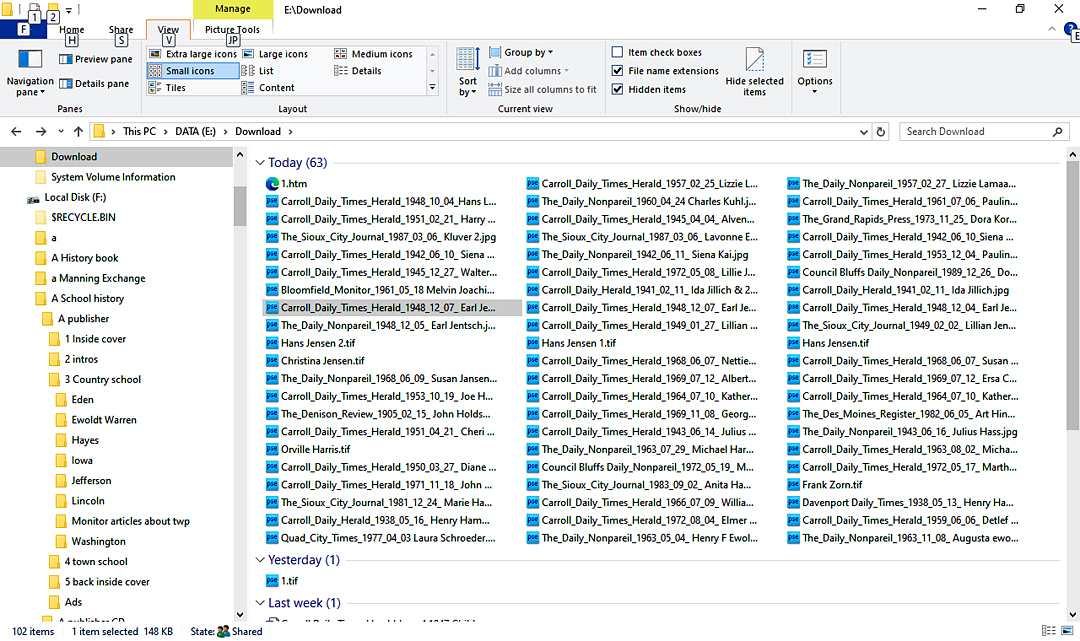
Task: Open the File menu
Action: coord(23,30)
